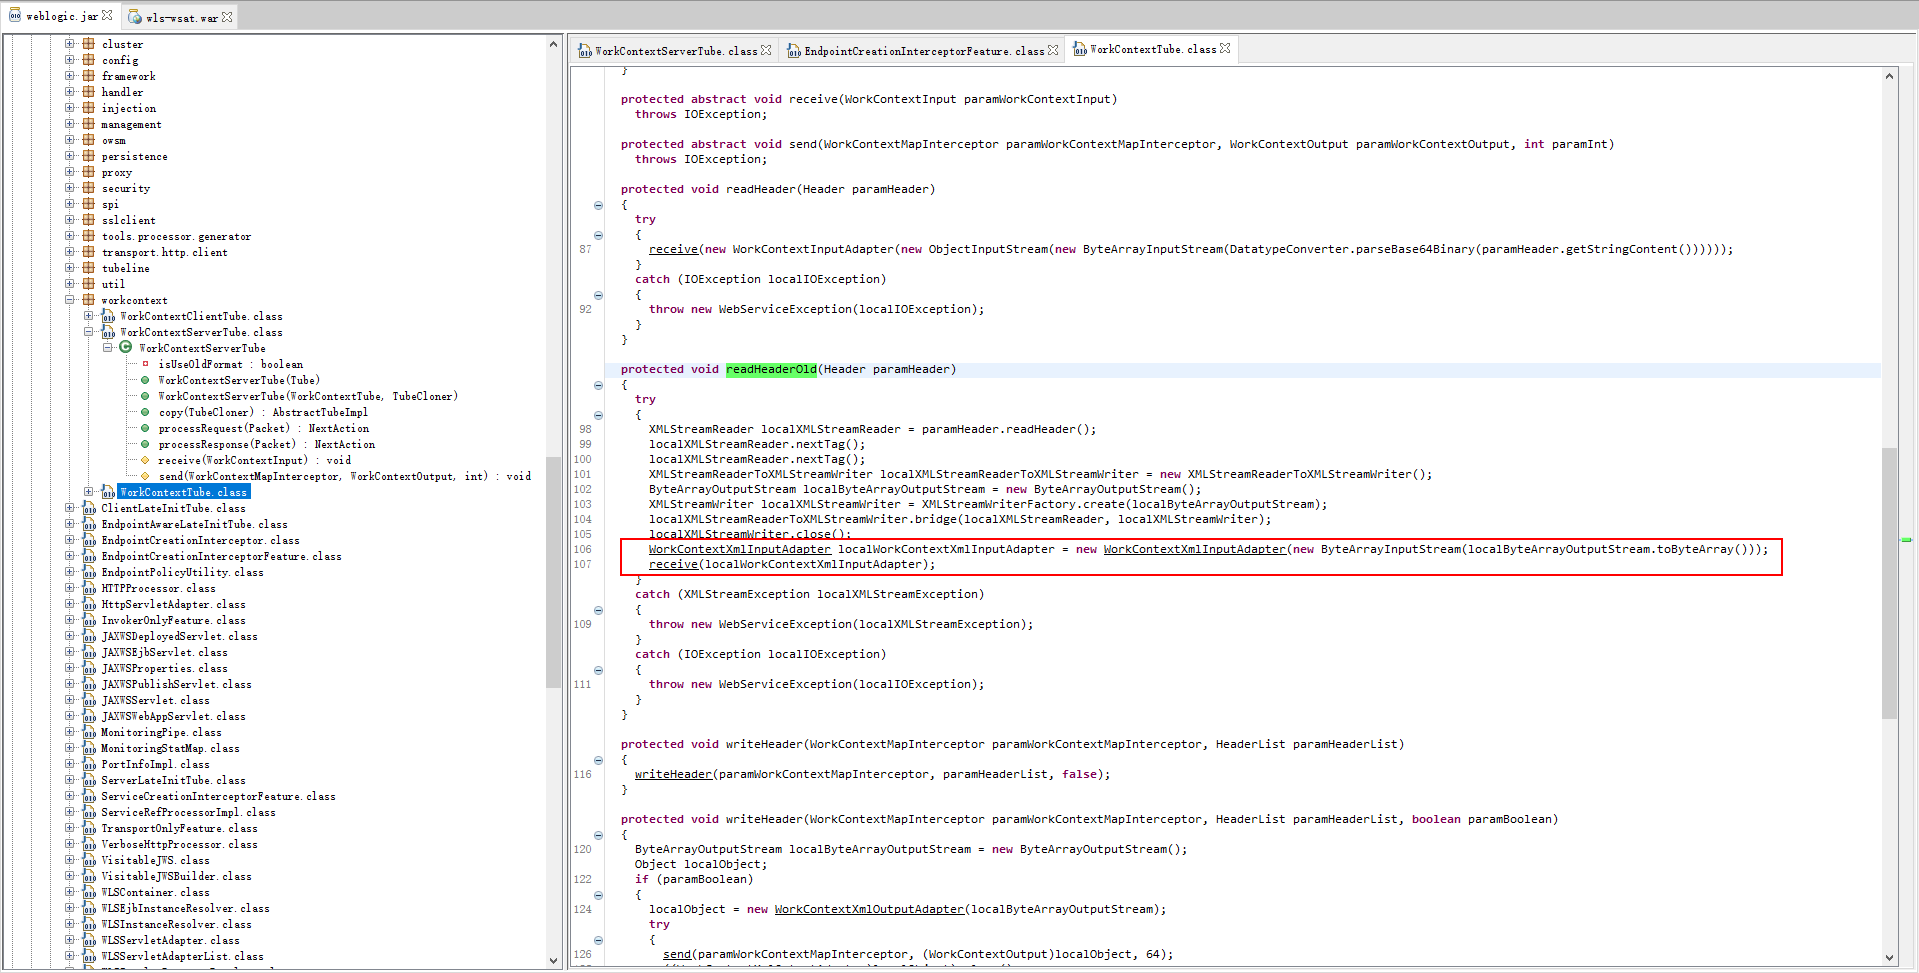Follow the WorkContextXmlInputAdapter link on line 106
Screen dimensions: 1919x973
[739, 549]
